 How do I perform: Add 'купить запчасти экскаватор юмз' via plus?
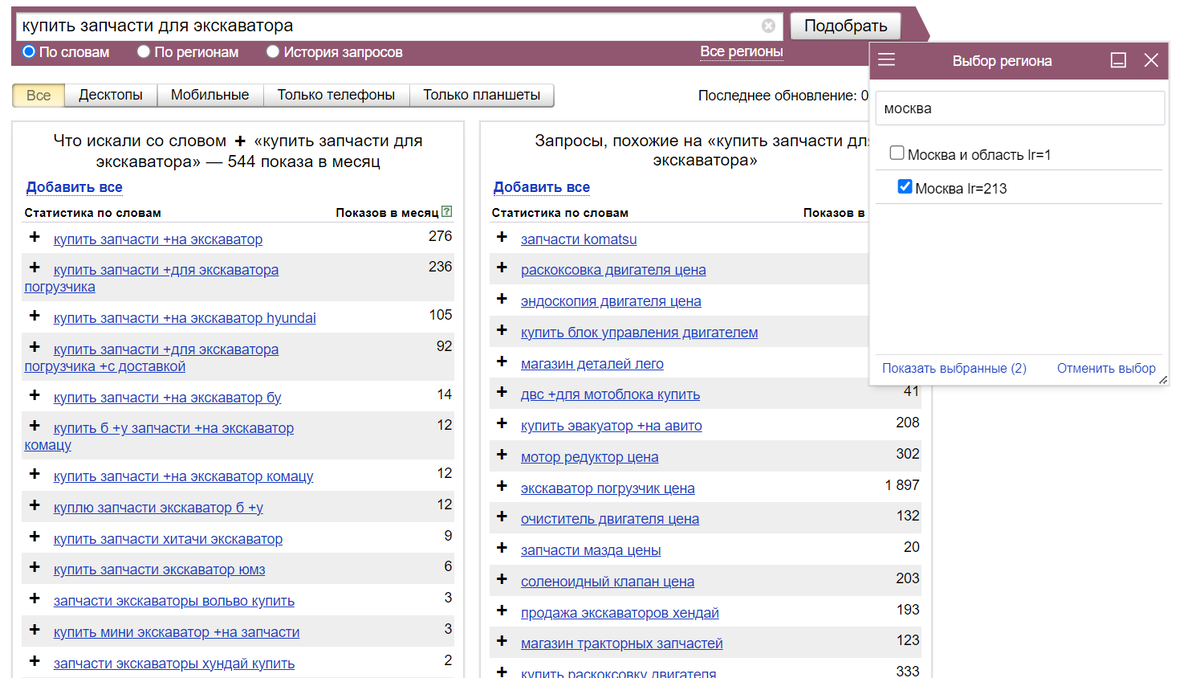[35, 568]
